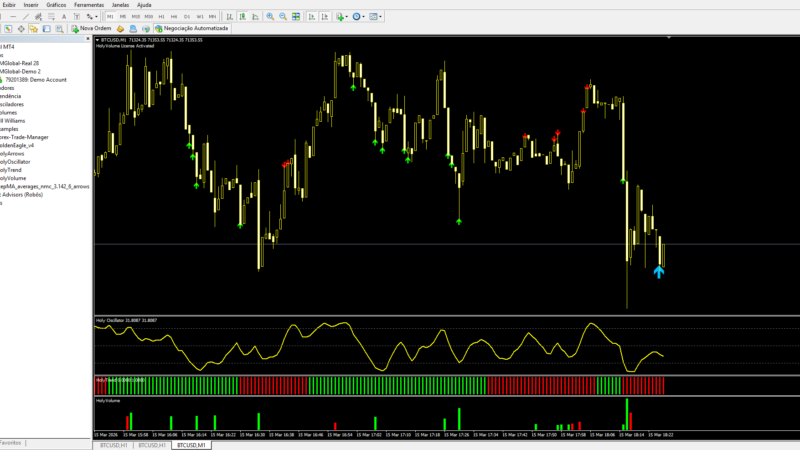Close the Navigator panel

88,39
